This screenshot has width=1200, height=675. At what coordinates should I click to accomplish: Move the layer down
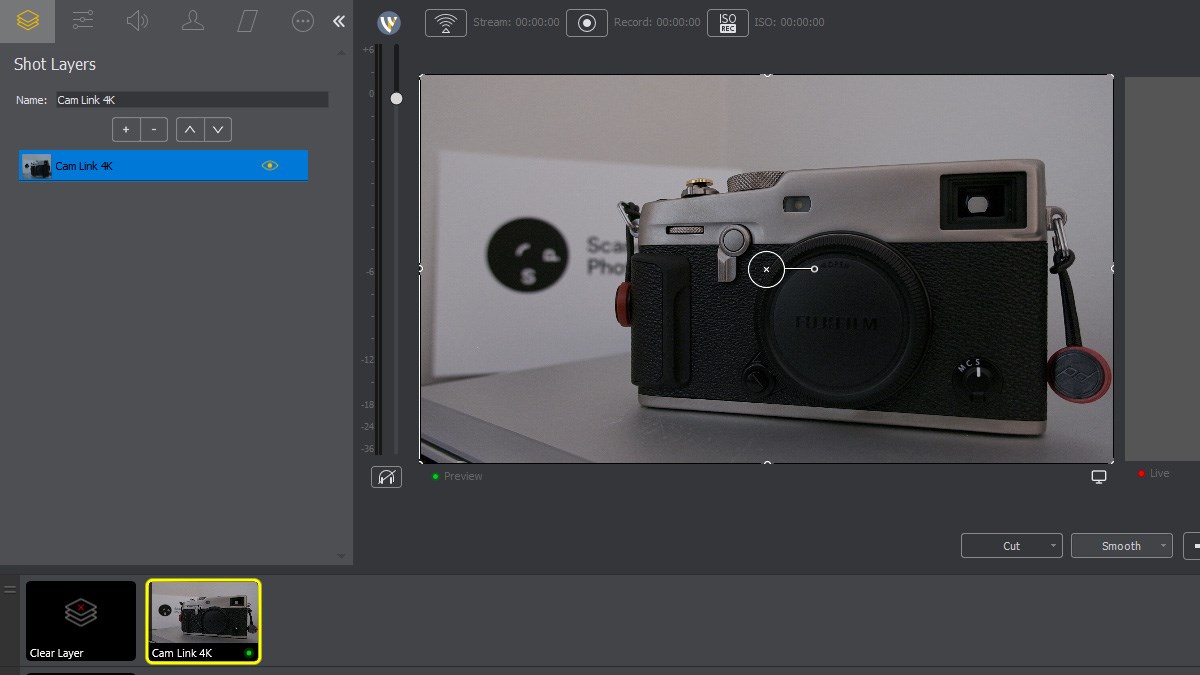217,129
